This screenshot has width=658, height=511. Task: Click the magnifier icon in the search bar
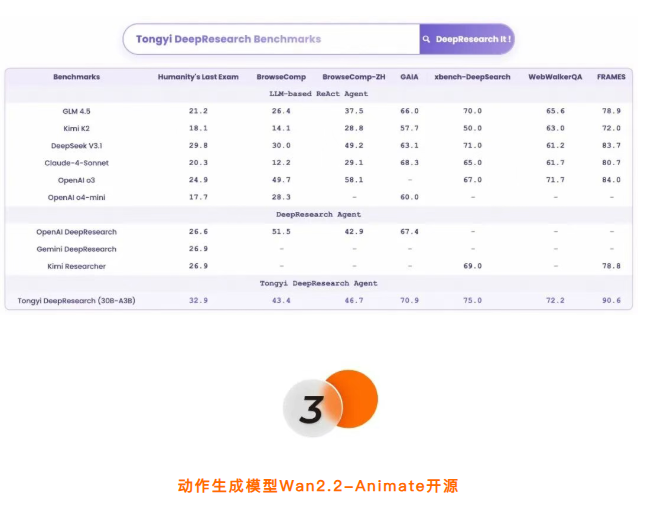point(428,39)
